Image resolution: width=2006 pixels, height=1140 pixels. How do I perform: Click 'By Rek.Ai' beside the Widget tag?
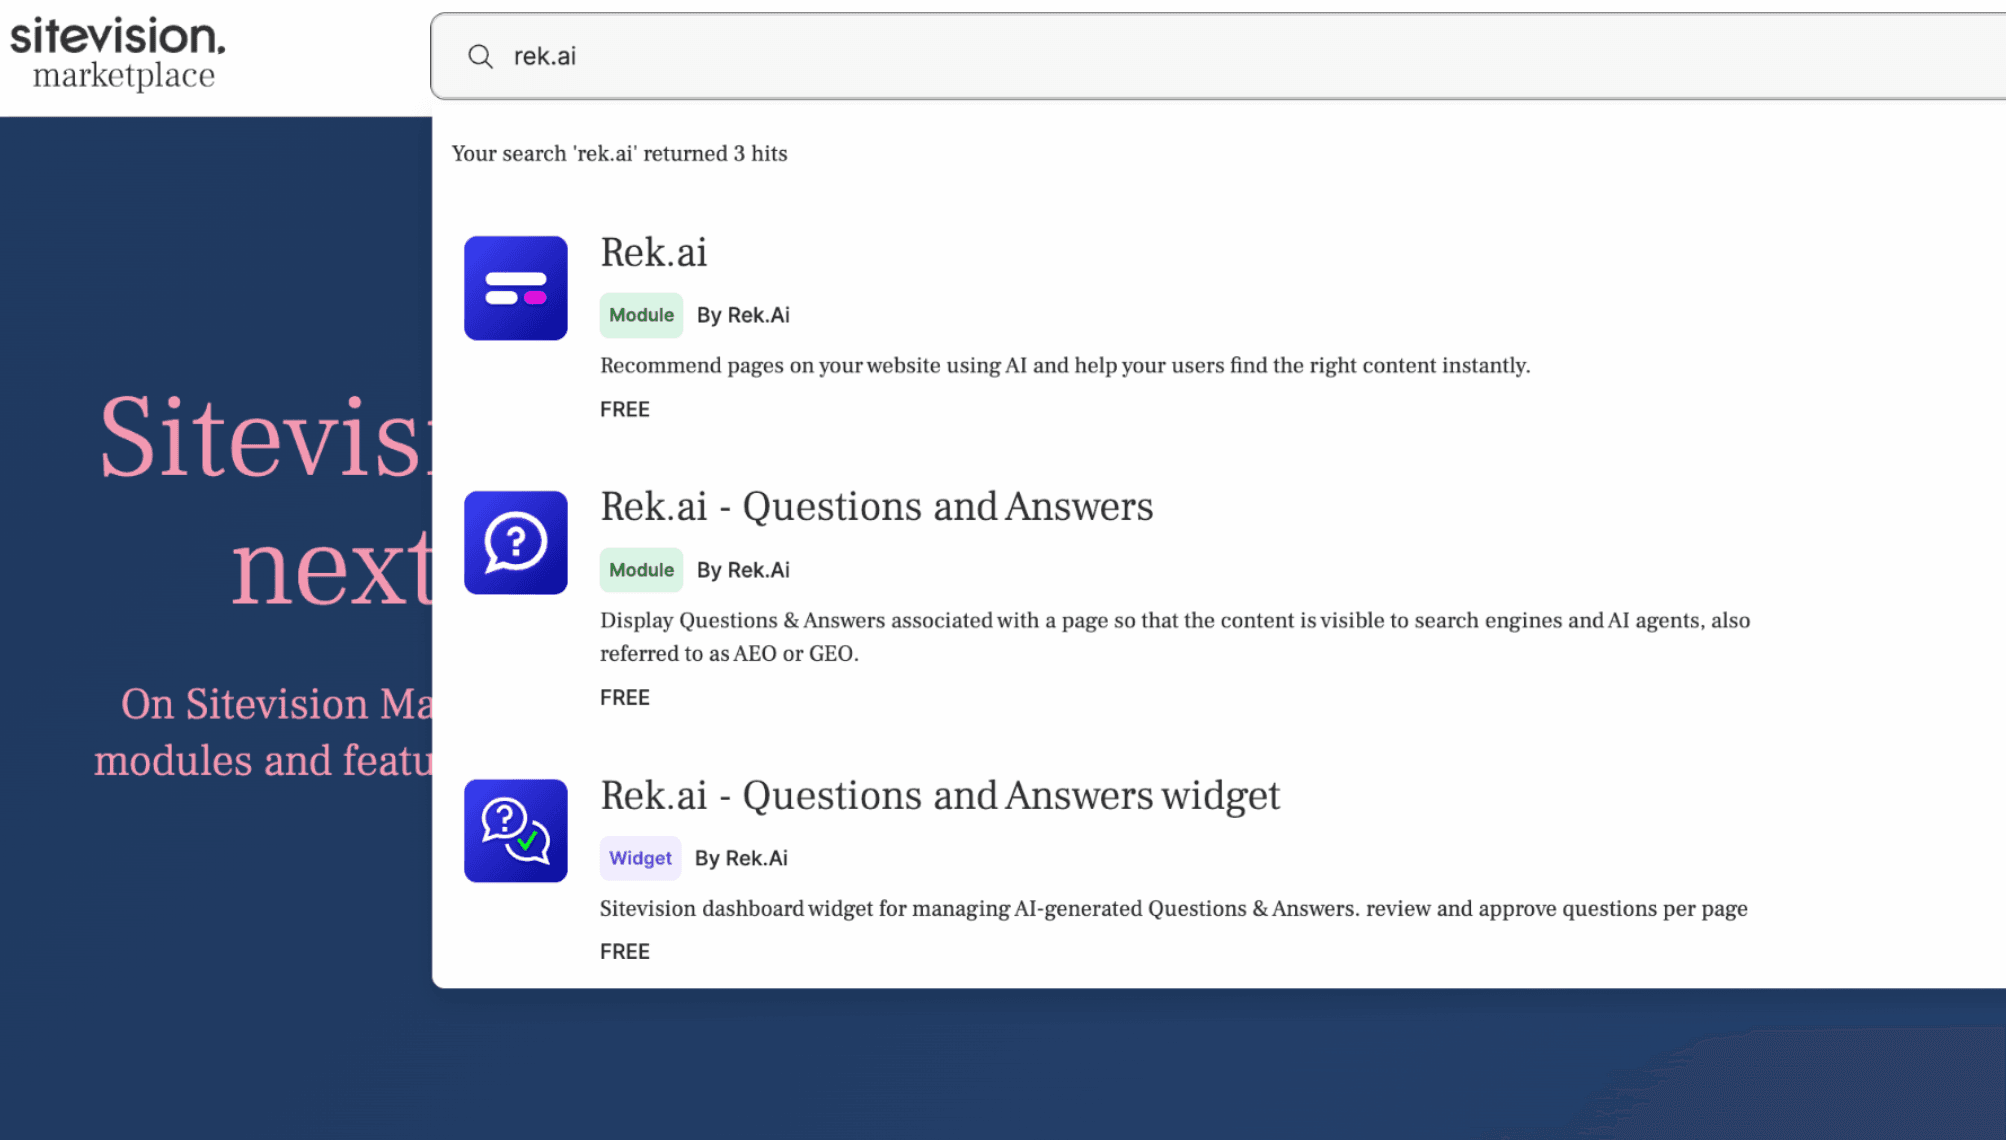pos(741,858)
